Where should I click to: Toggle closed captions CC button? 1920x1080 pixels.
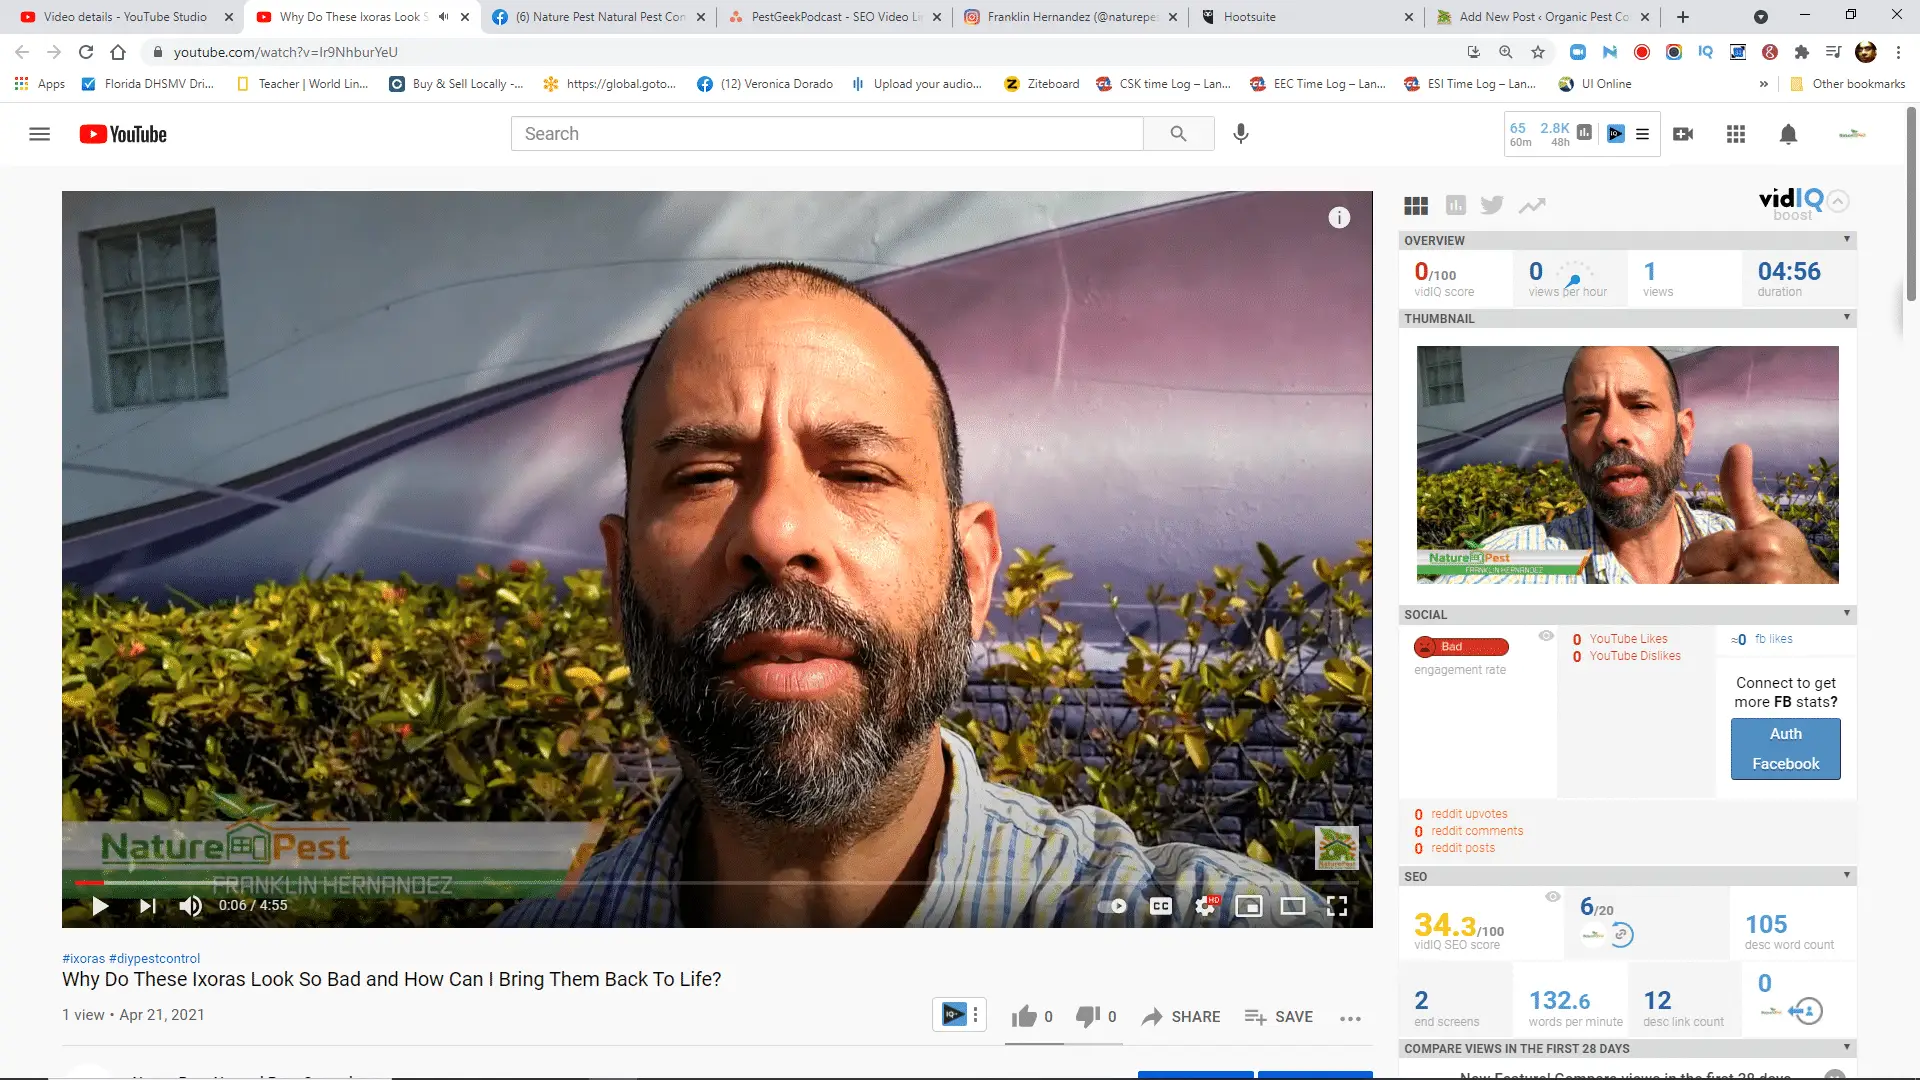[1161, 906]
